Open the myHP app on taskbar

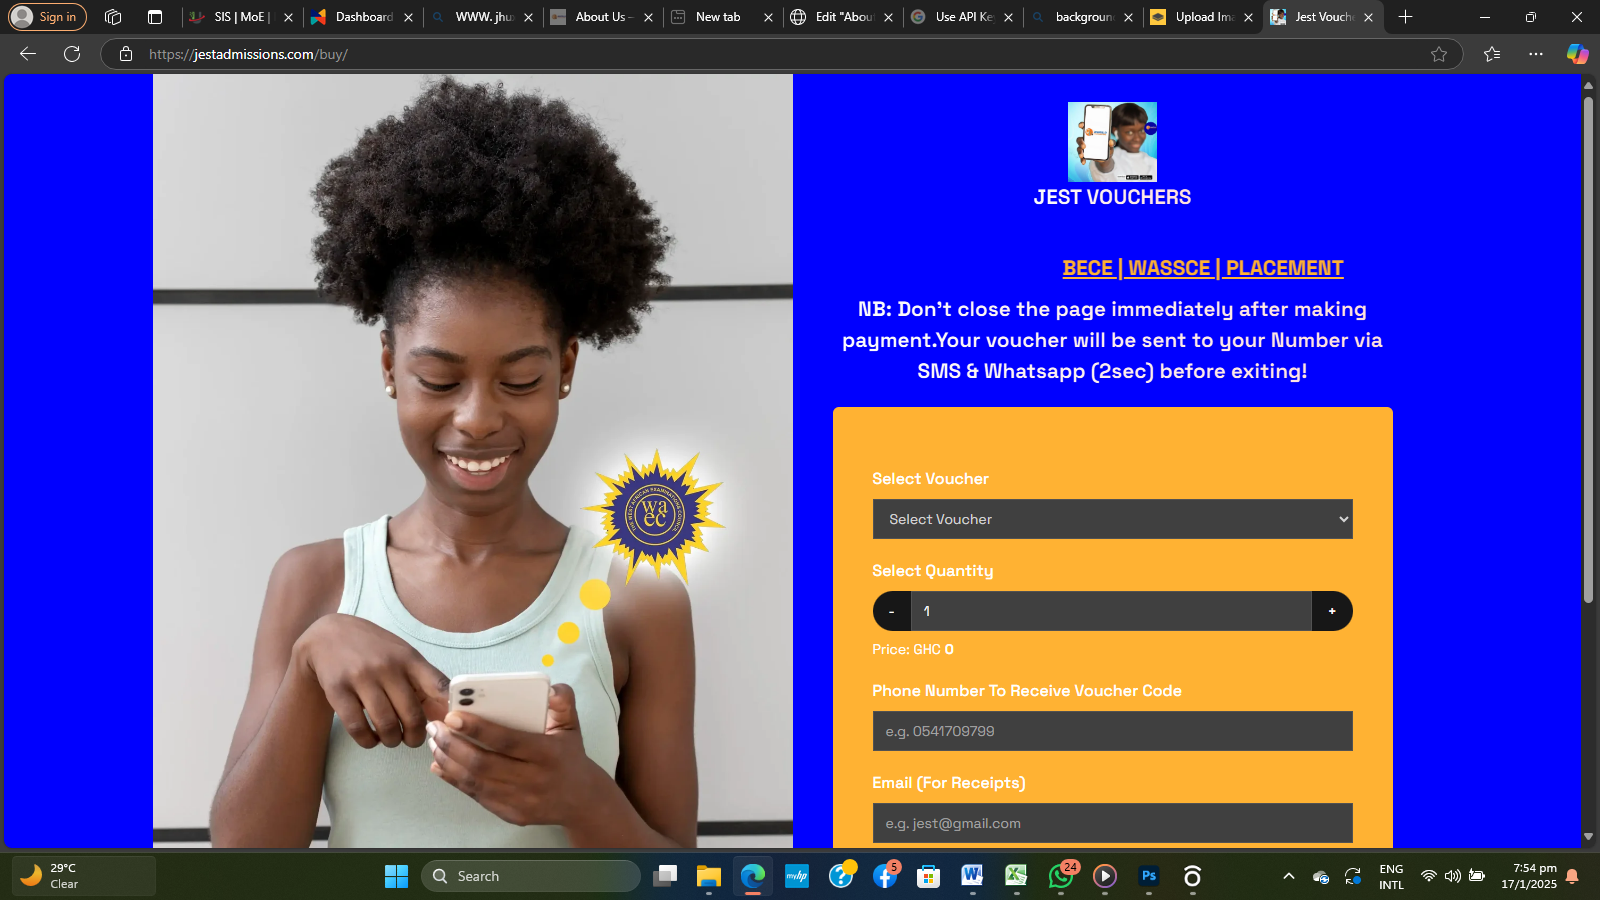coord(797,876)
